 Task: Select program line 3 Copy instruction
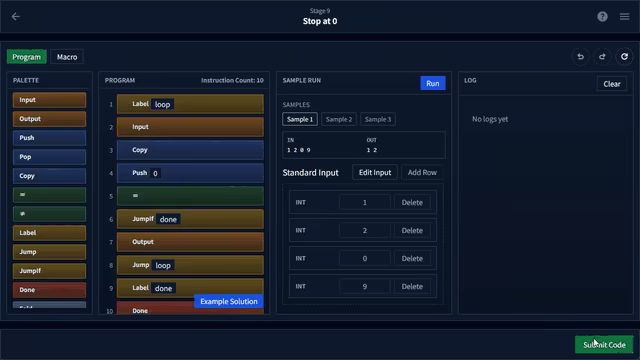190,150
